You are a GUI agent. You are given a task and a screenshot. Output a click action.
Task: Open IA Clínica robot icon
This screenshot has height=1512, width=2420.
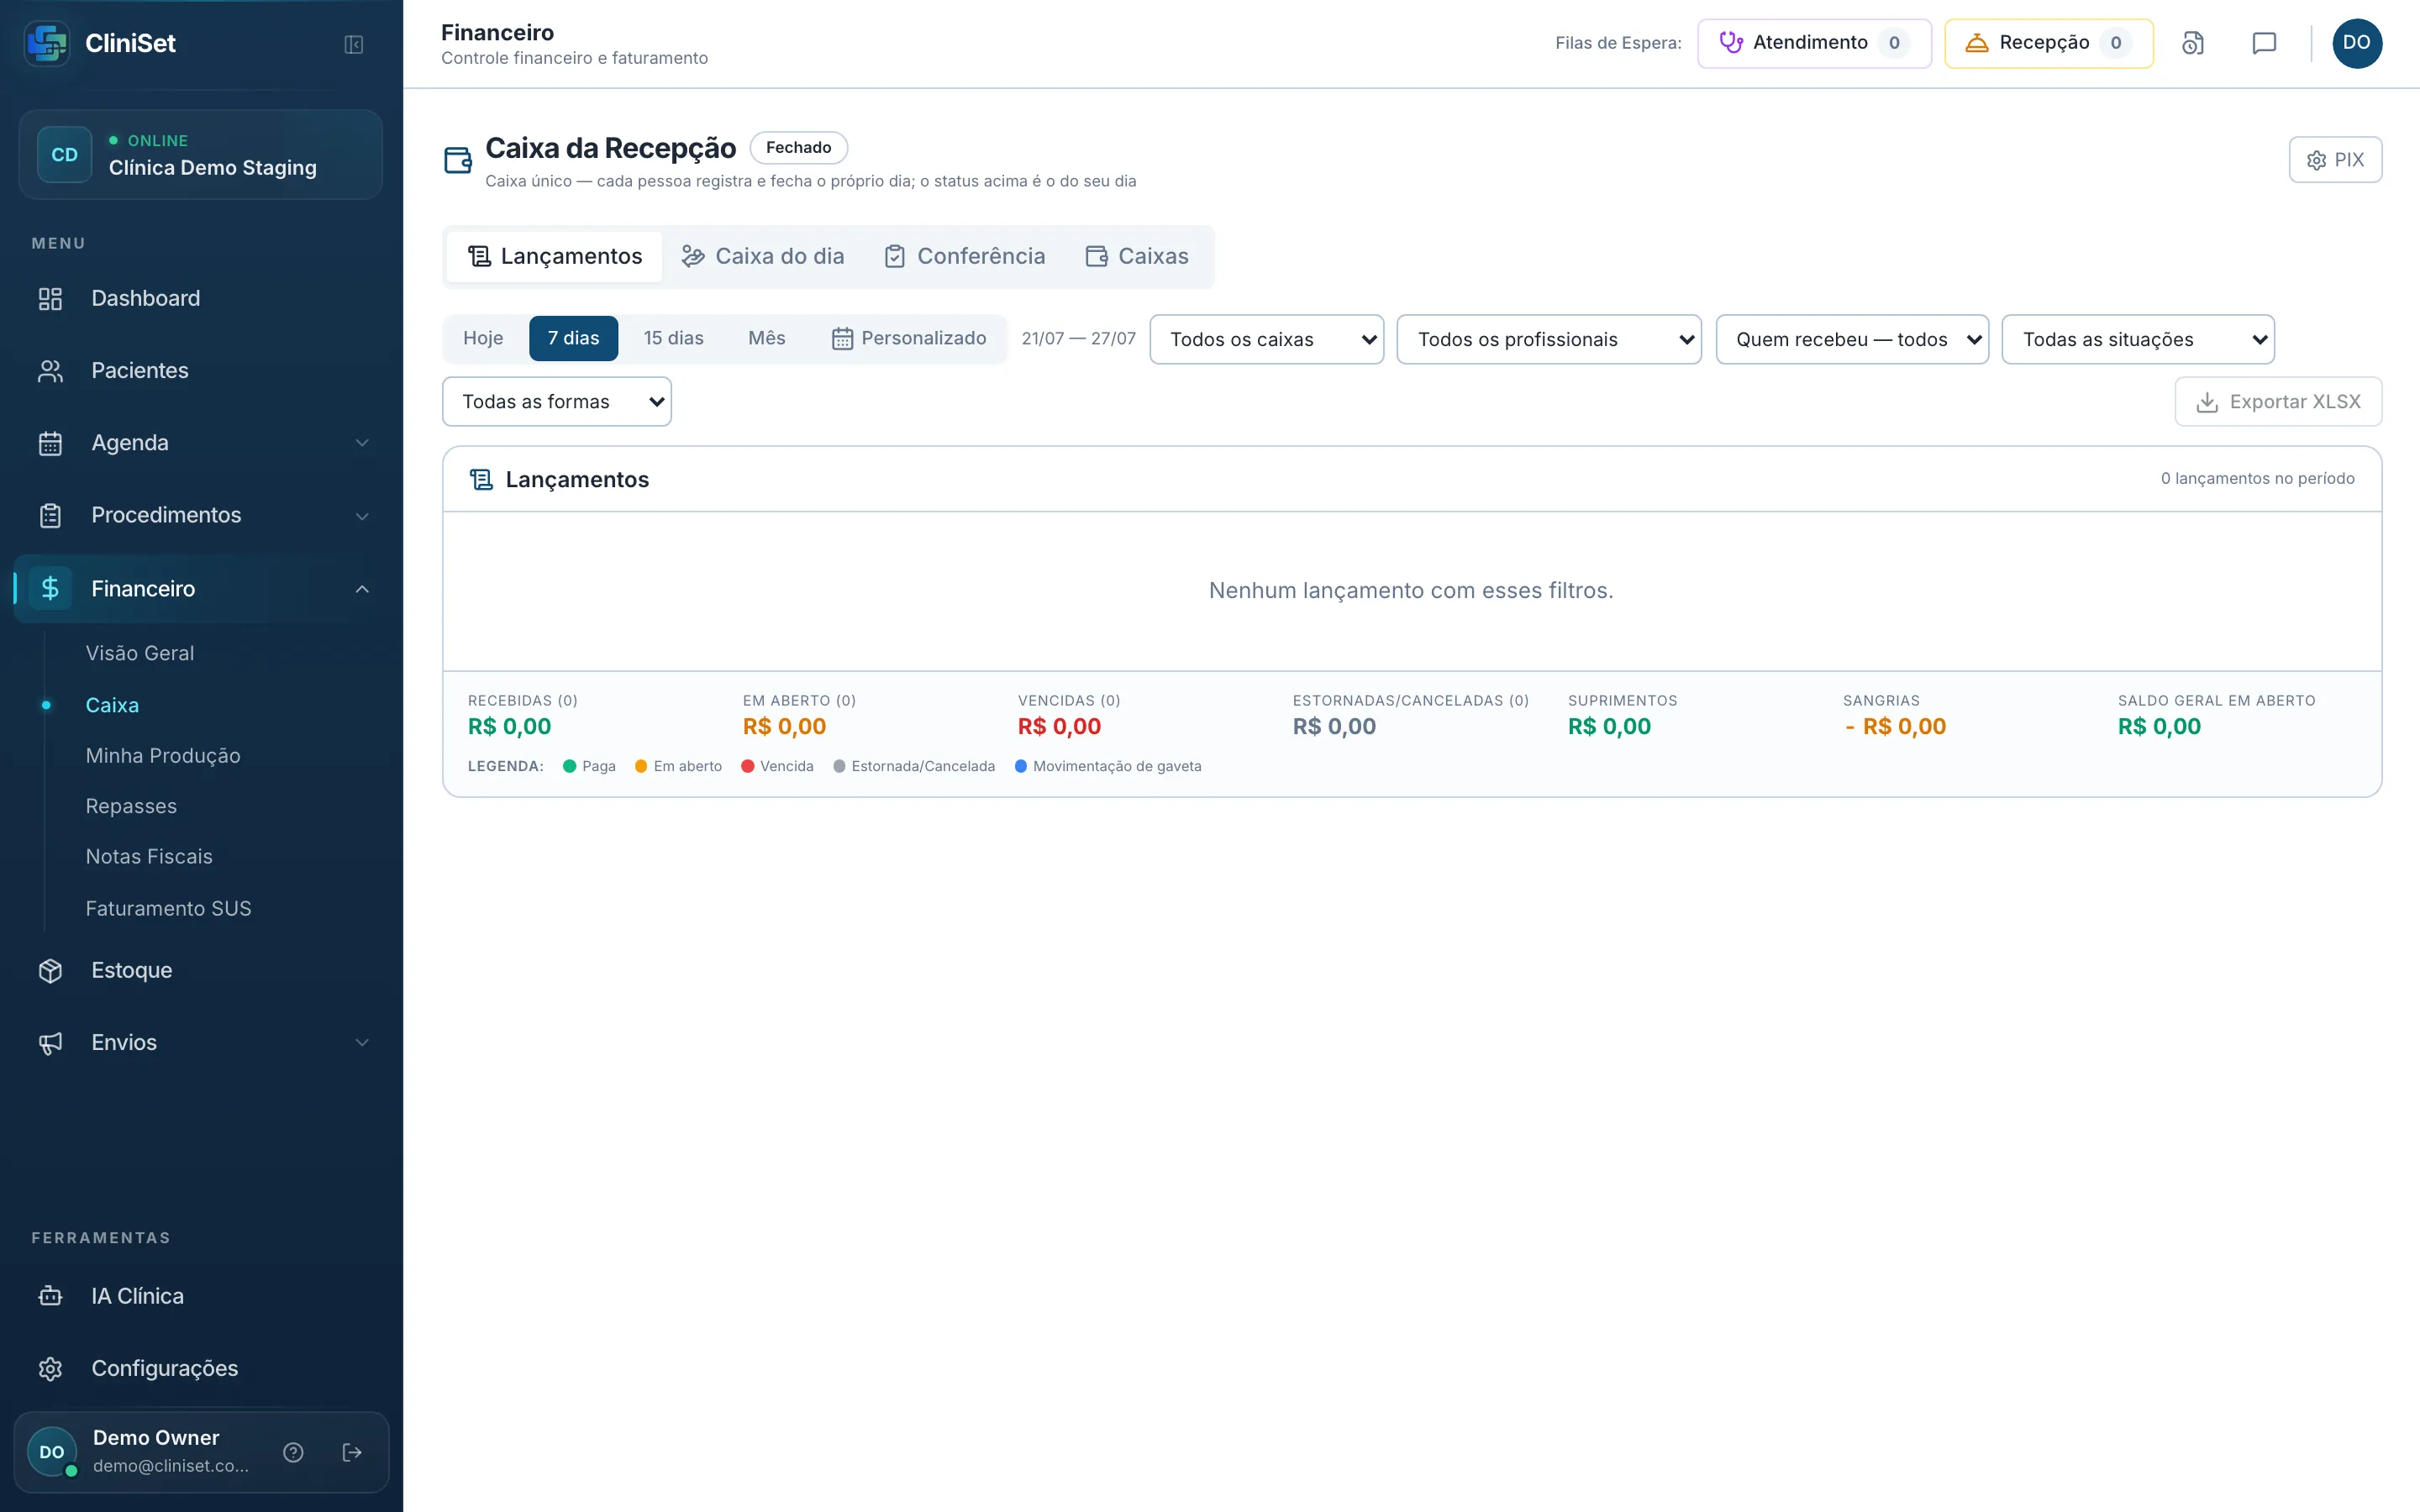(x=50, y=1296)
